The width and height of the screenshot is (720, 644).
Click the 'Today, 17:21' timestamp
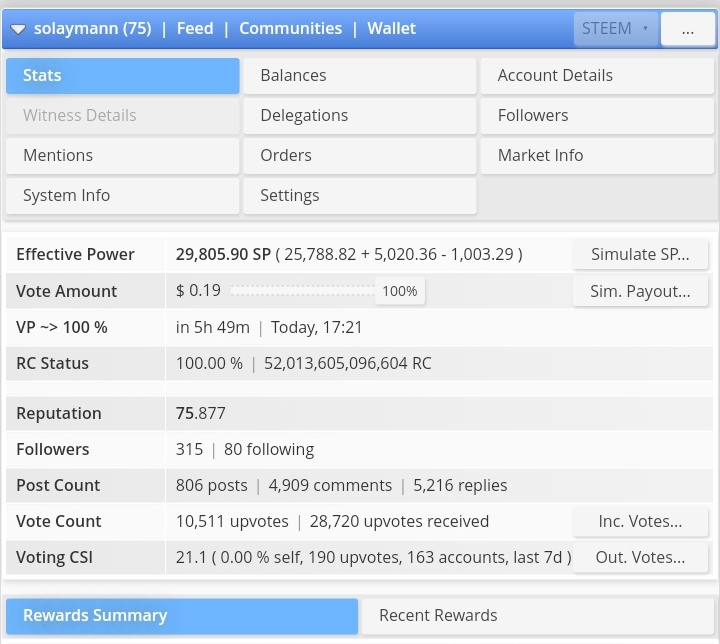[316, 328]
